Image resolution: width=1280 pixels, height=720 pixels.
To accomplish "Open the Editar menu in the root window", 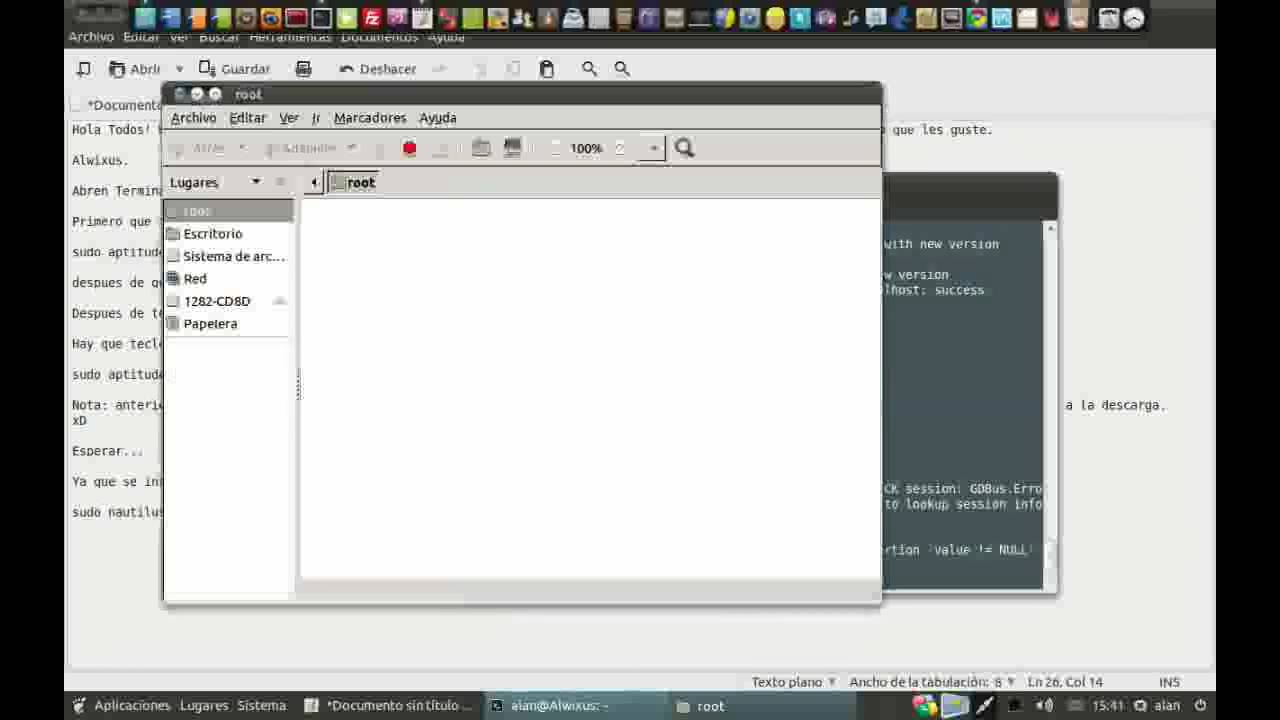I will coord(248,118).
